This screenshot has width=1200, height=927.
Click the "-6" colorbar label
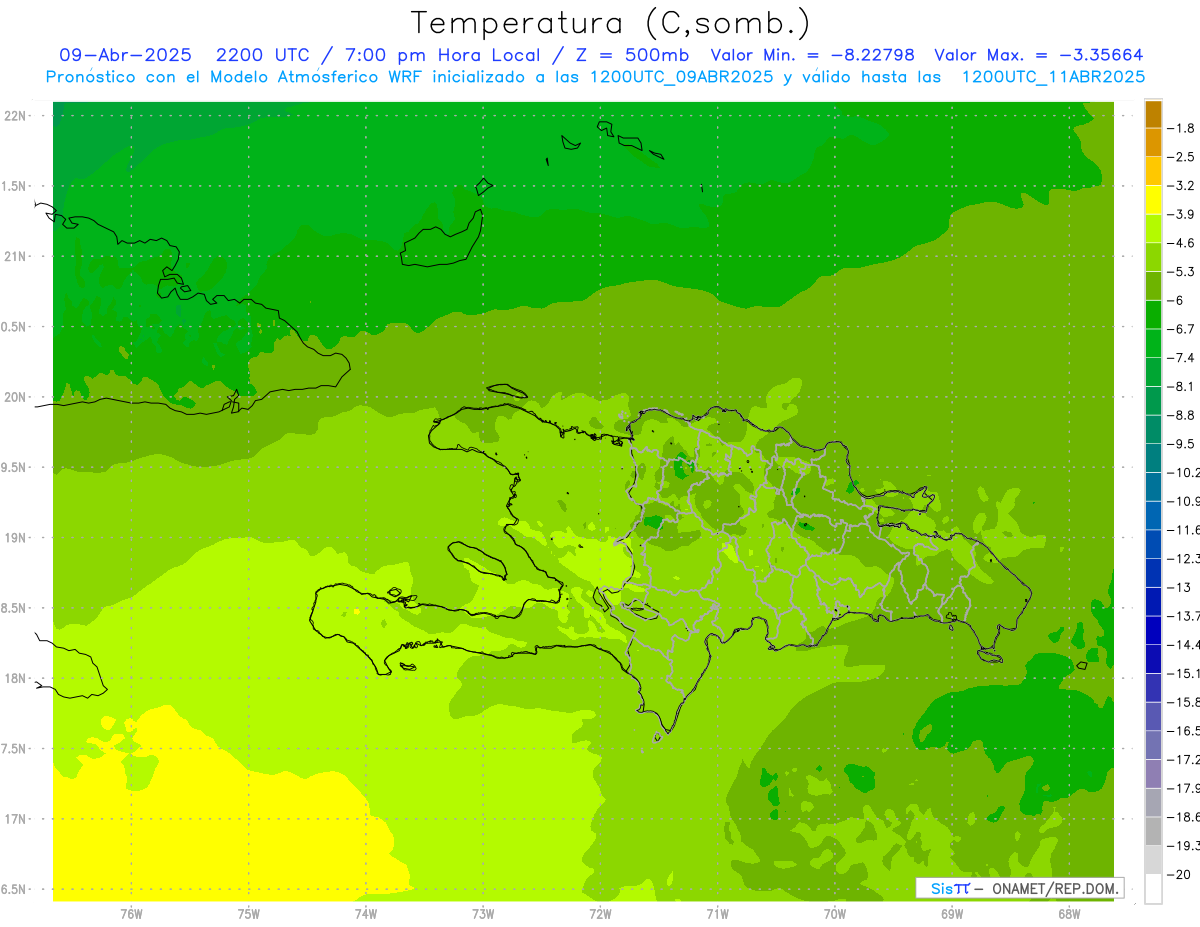pos(1176,300)
